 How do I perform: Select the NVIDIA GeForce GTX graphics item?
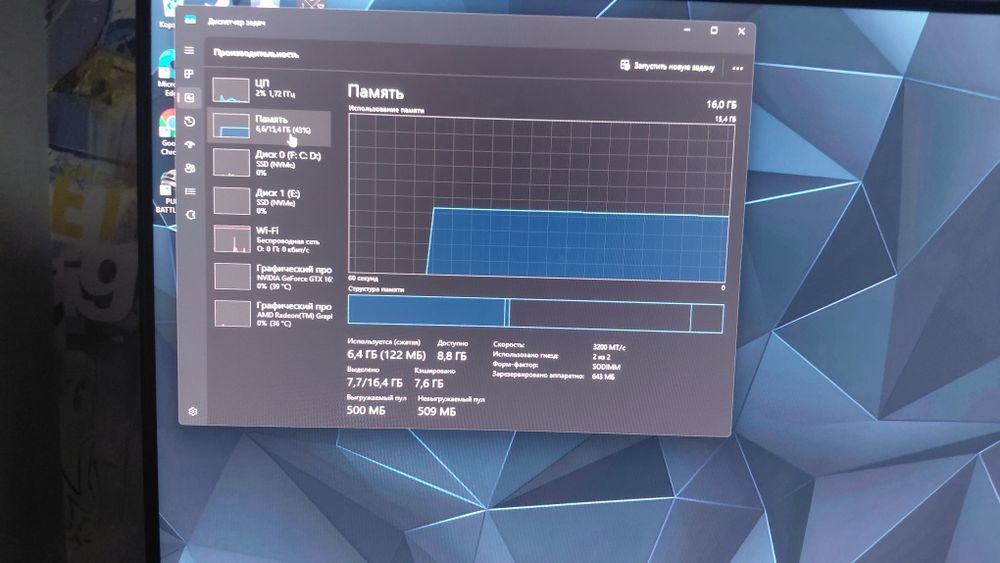tap(273, 277)
